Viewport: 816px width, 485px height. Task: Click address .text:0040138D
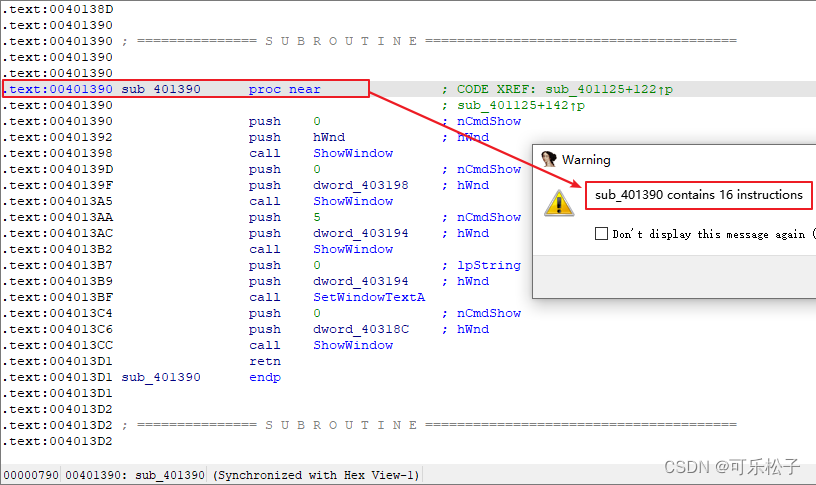coord(57,9)
